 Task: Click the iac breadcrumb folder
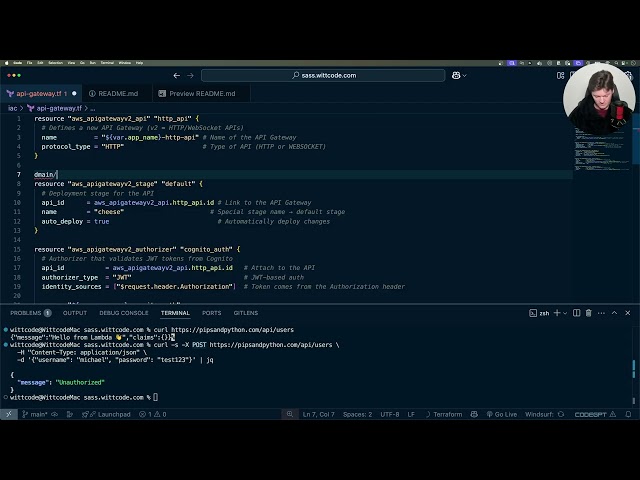pos(13,108)
